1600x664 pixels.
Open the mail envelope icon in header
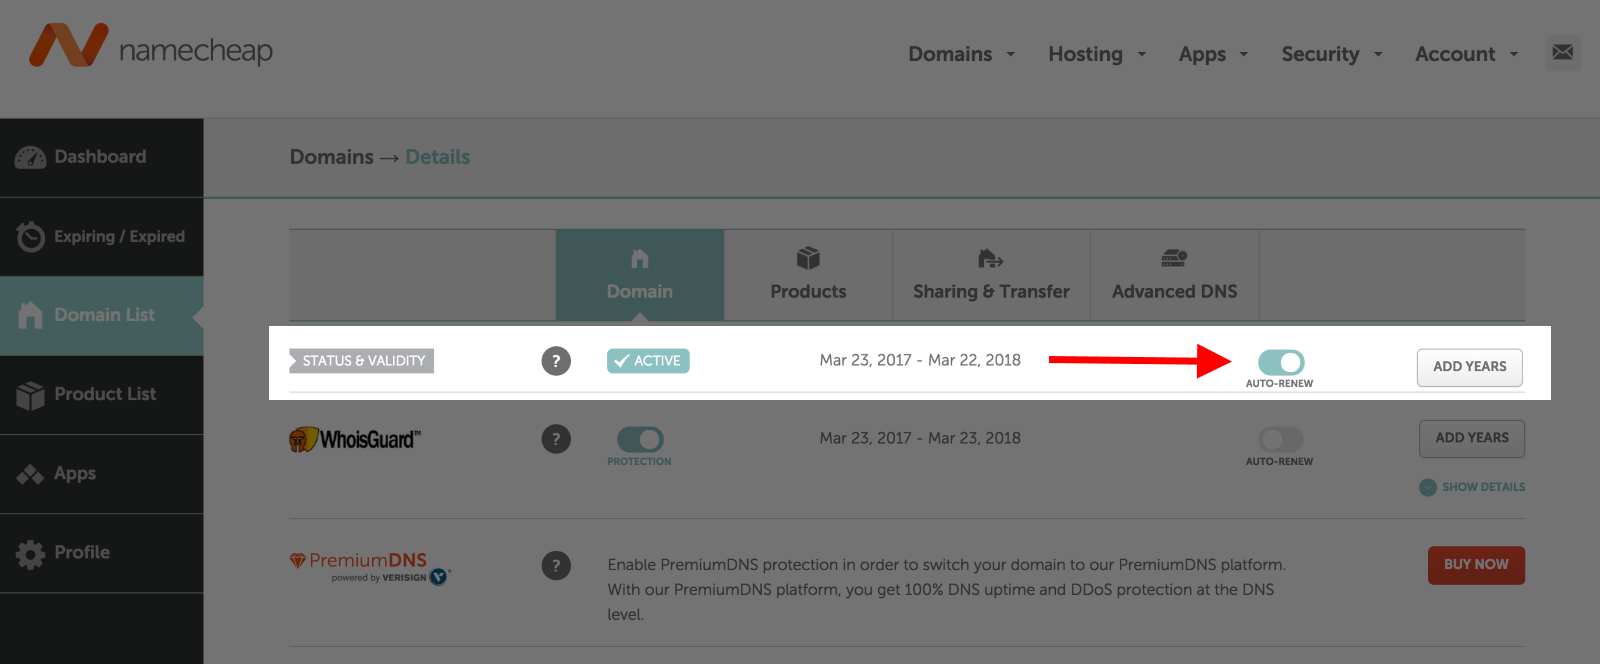tap(1563, 52)
